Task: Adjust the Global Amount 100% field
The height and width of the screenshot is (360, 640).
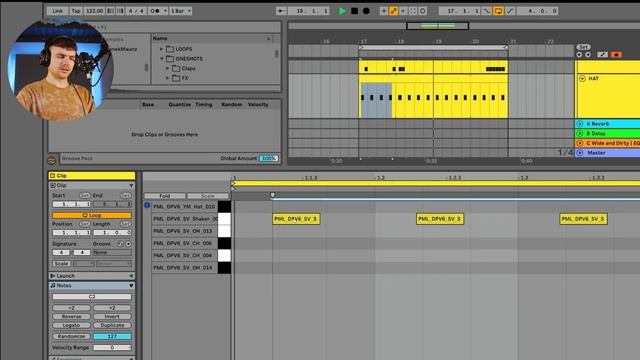Action: pyautogui.click(x=269, y=158)
